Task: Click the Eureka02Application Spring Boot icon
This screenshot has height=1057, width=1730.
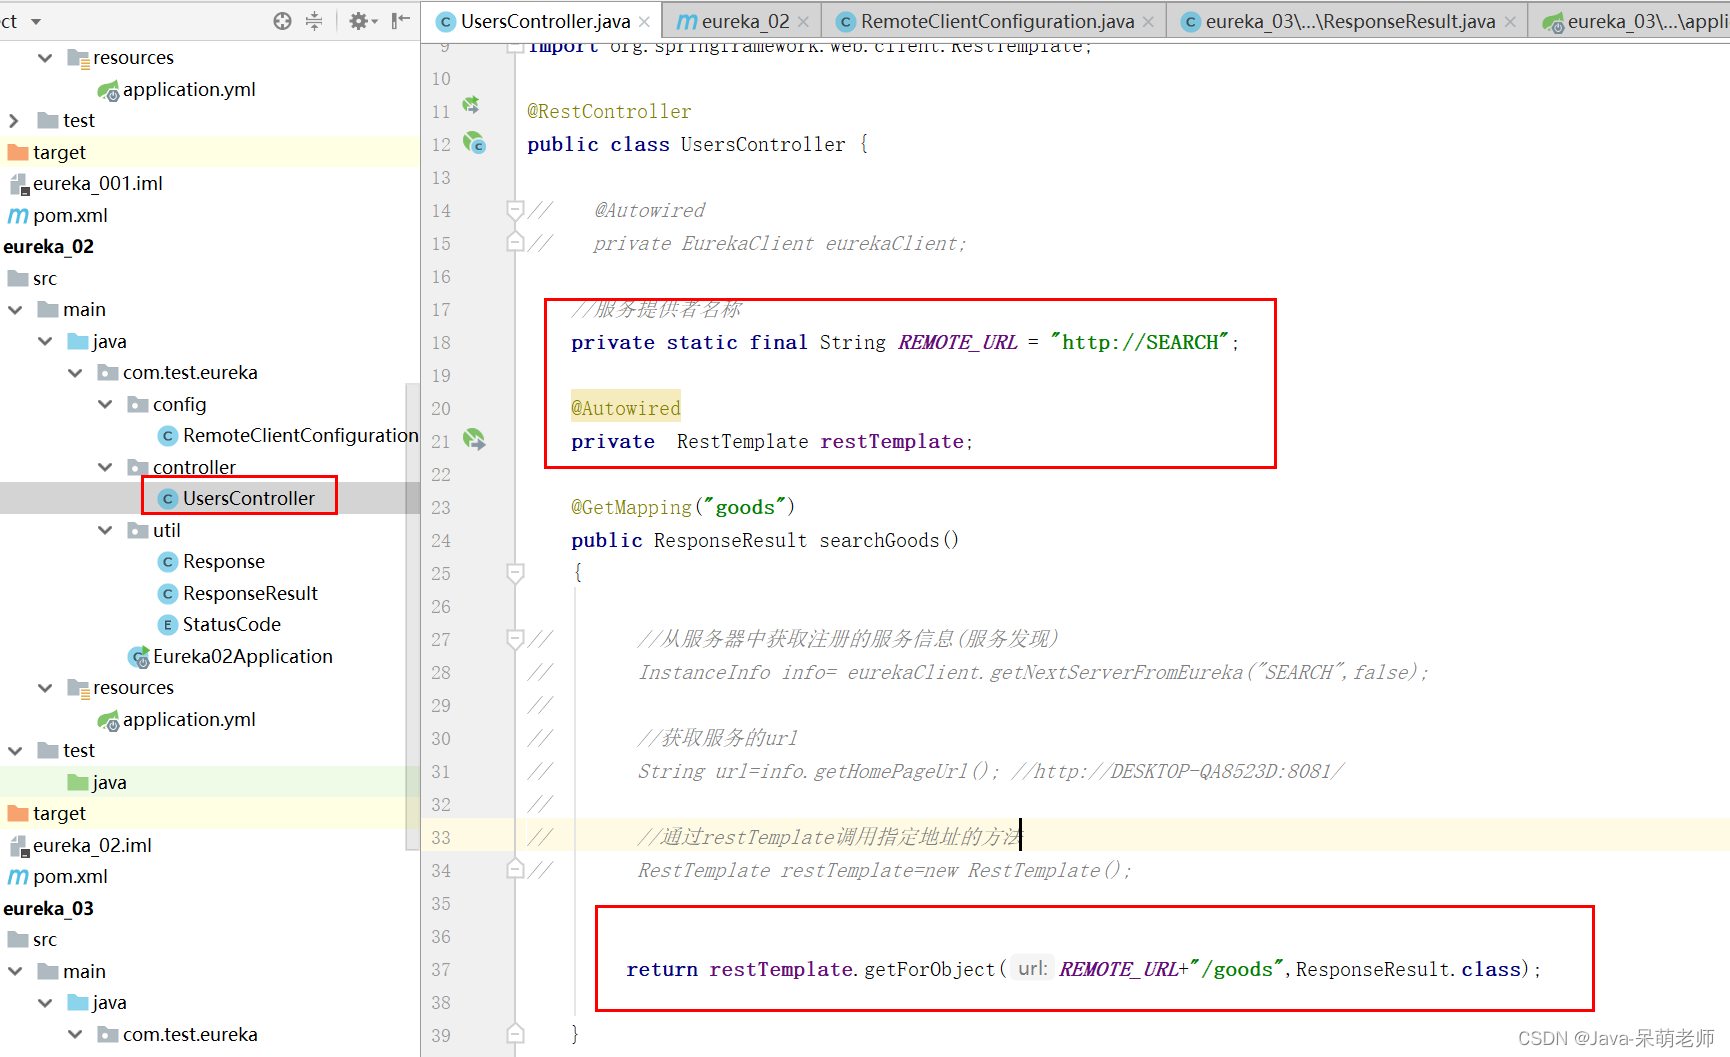Action: pyautogui.click(x=139, y=657)
